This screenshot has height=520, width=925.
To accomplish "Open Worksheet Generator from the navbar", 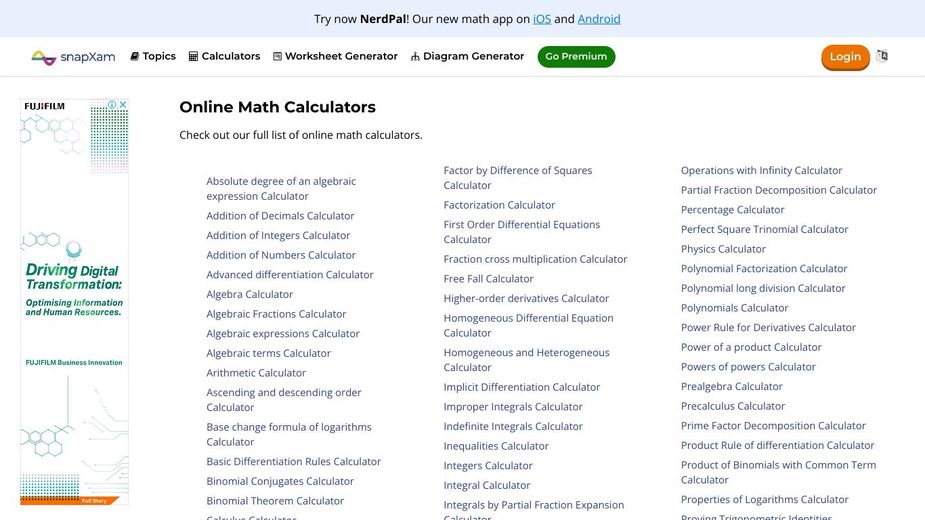I will tap(335, 57).
